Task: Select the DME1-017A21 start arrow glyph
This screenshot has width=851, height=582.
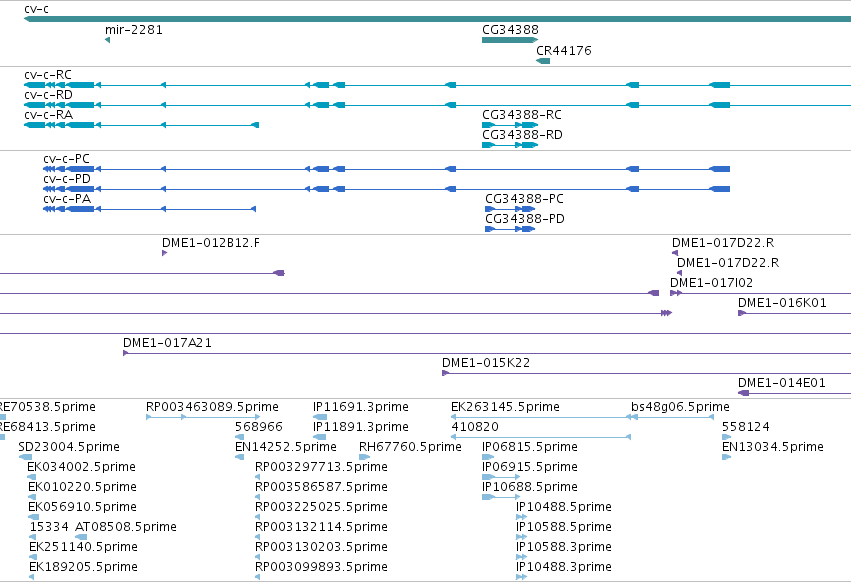Action: click(x=126, y=353)
